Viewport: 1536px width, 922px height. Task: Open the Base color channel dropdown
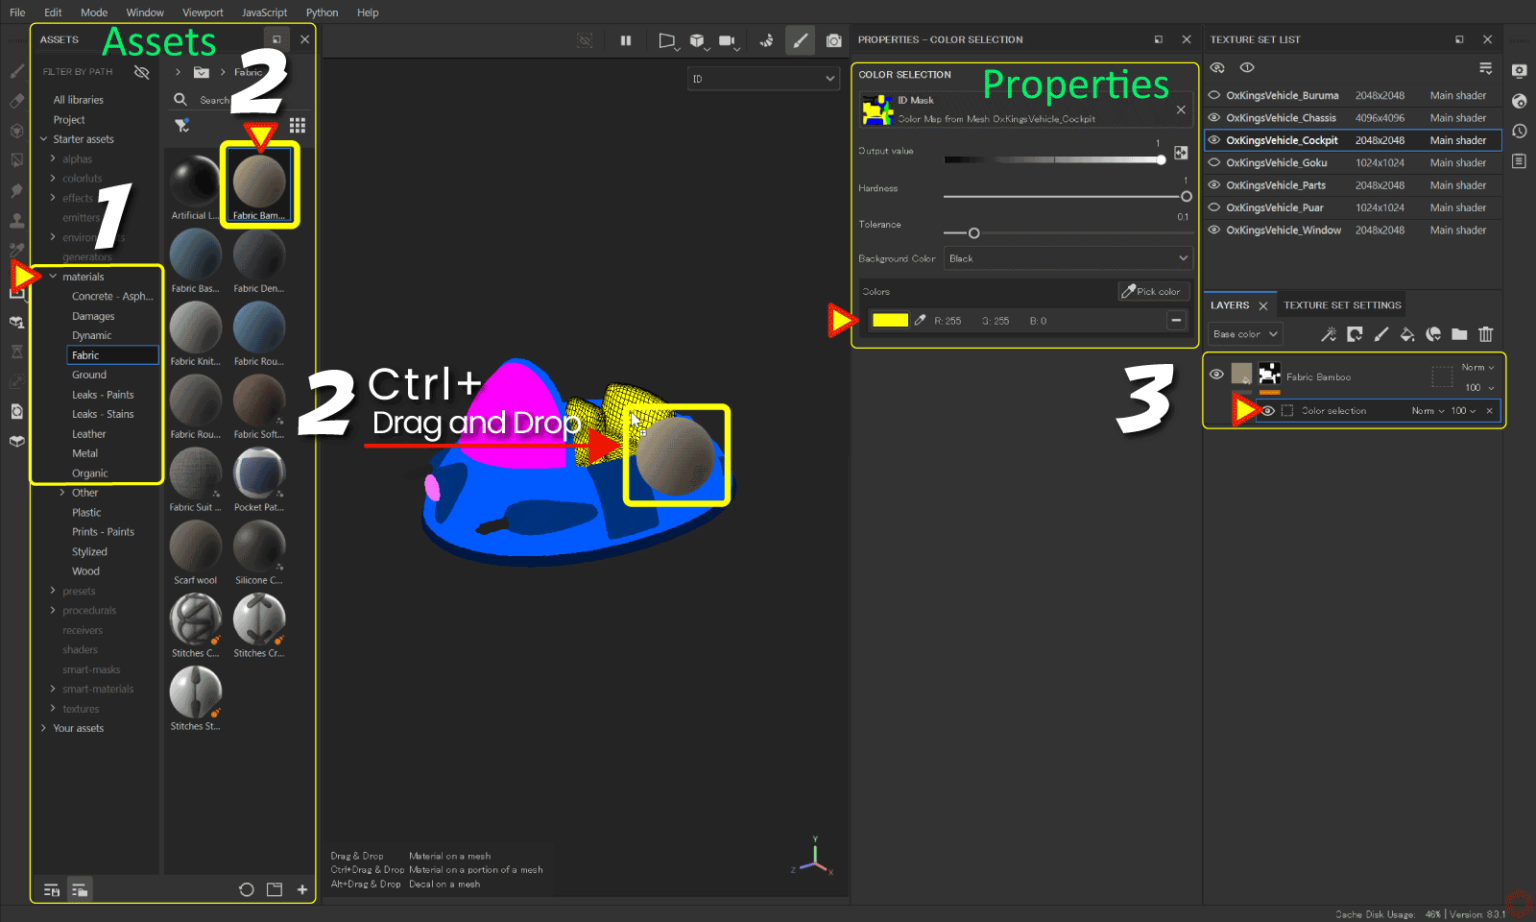(x=1244, y=334)
